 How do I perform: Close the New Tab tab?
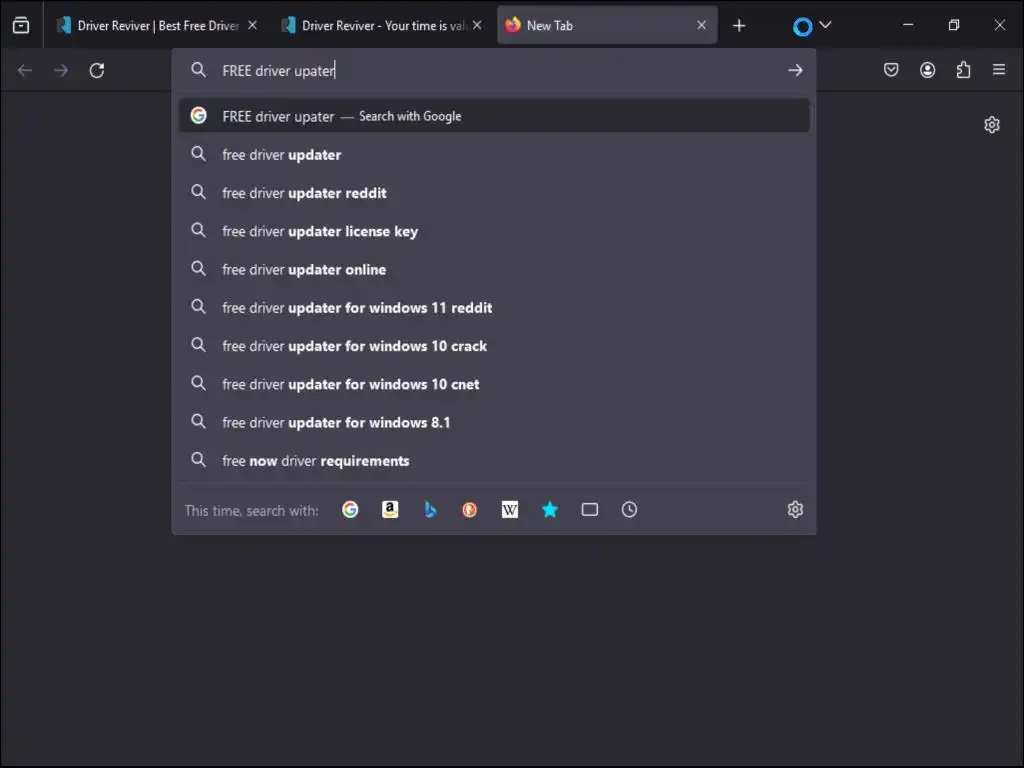[x=701, y=25]
